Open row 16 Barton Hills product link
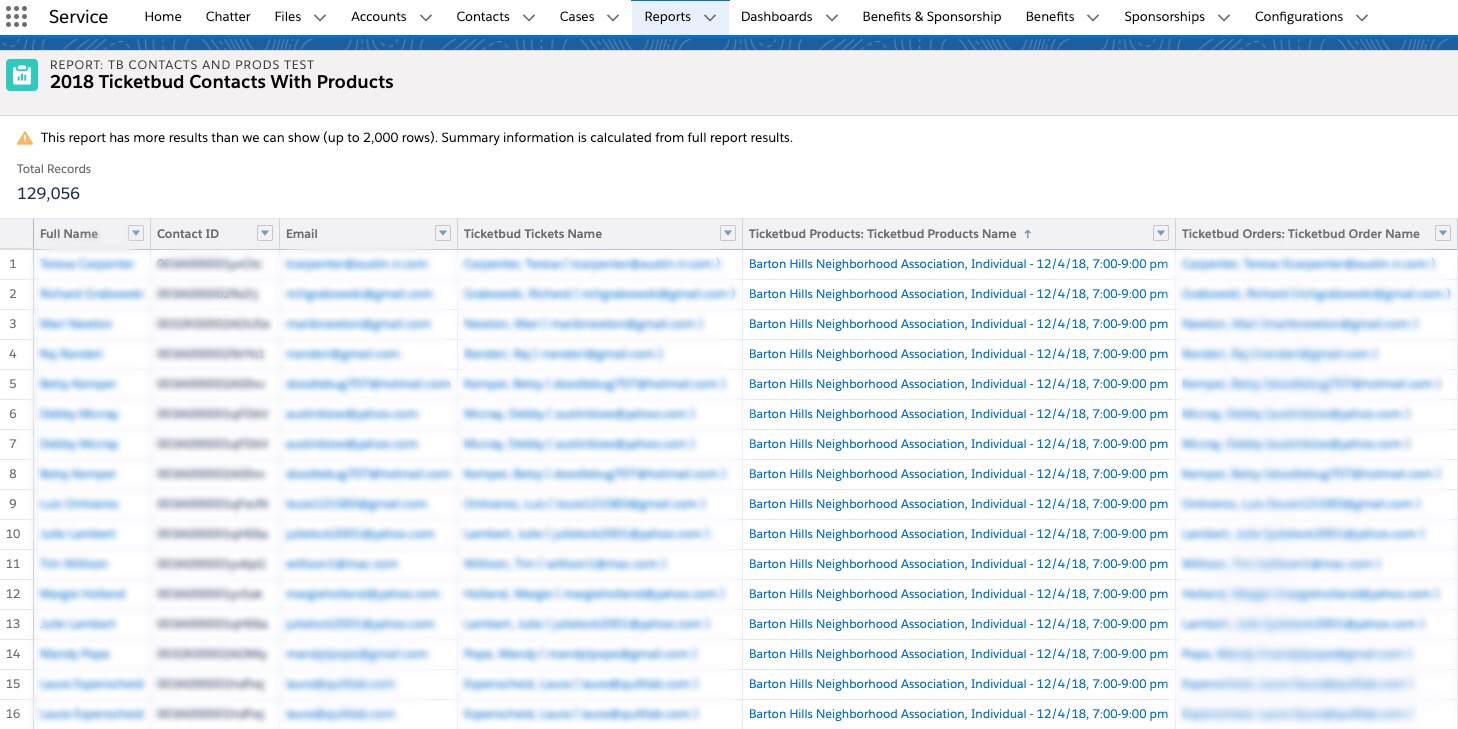The image size is (1458, 729). tap(958, 714)
